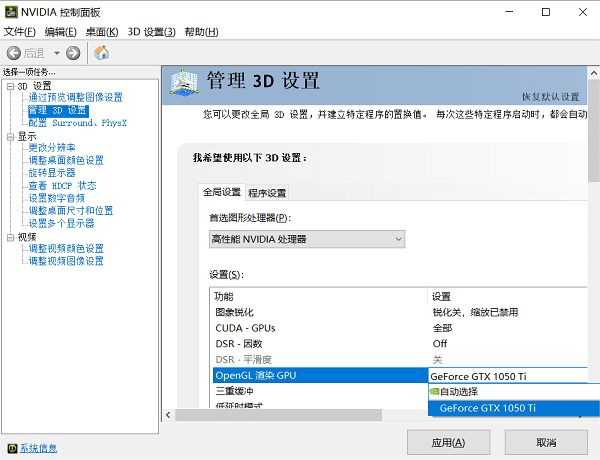Open the back button history dropdown arrow
Viewport: 600px width, 460px height.
click(x=56, y=52)
